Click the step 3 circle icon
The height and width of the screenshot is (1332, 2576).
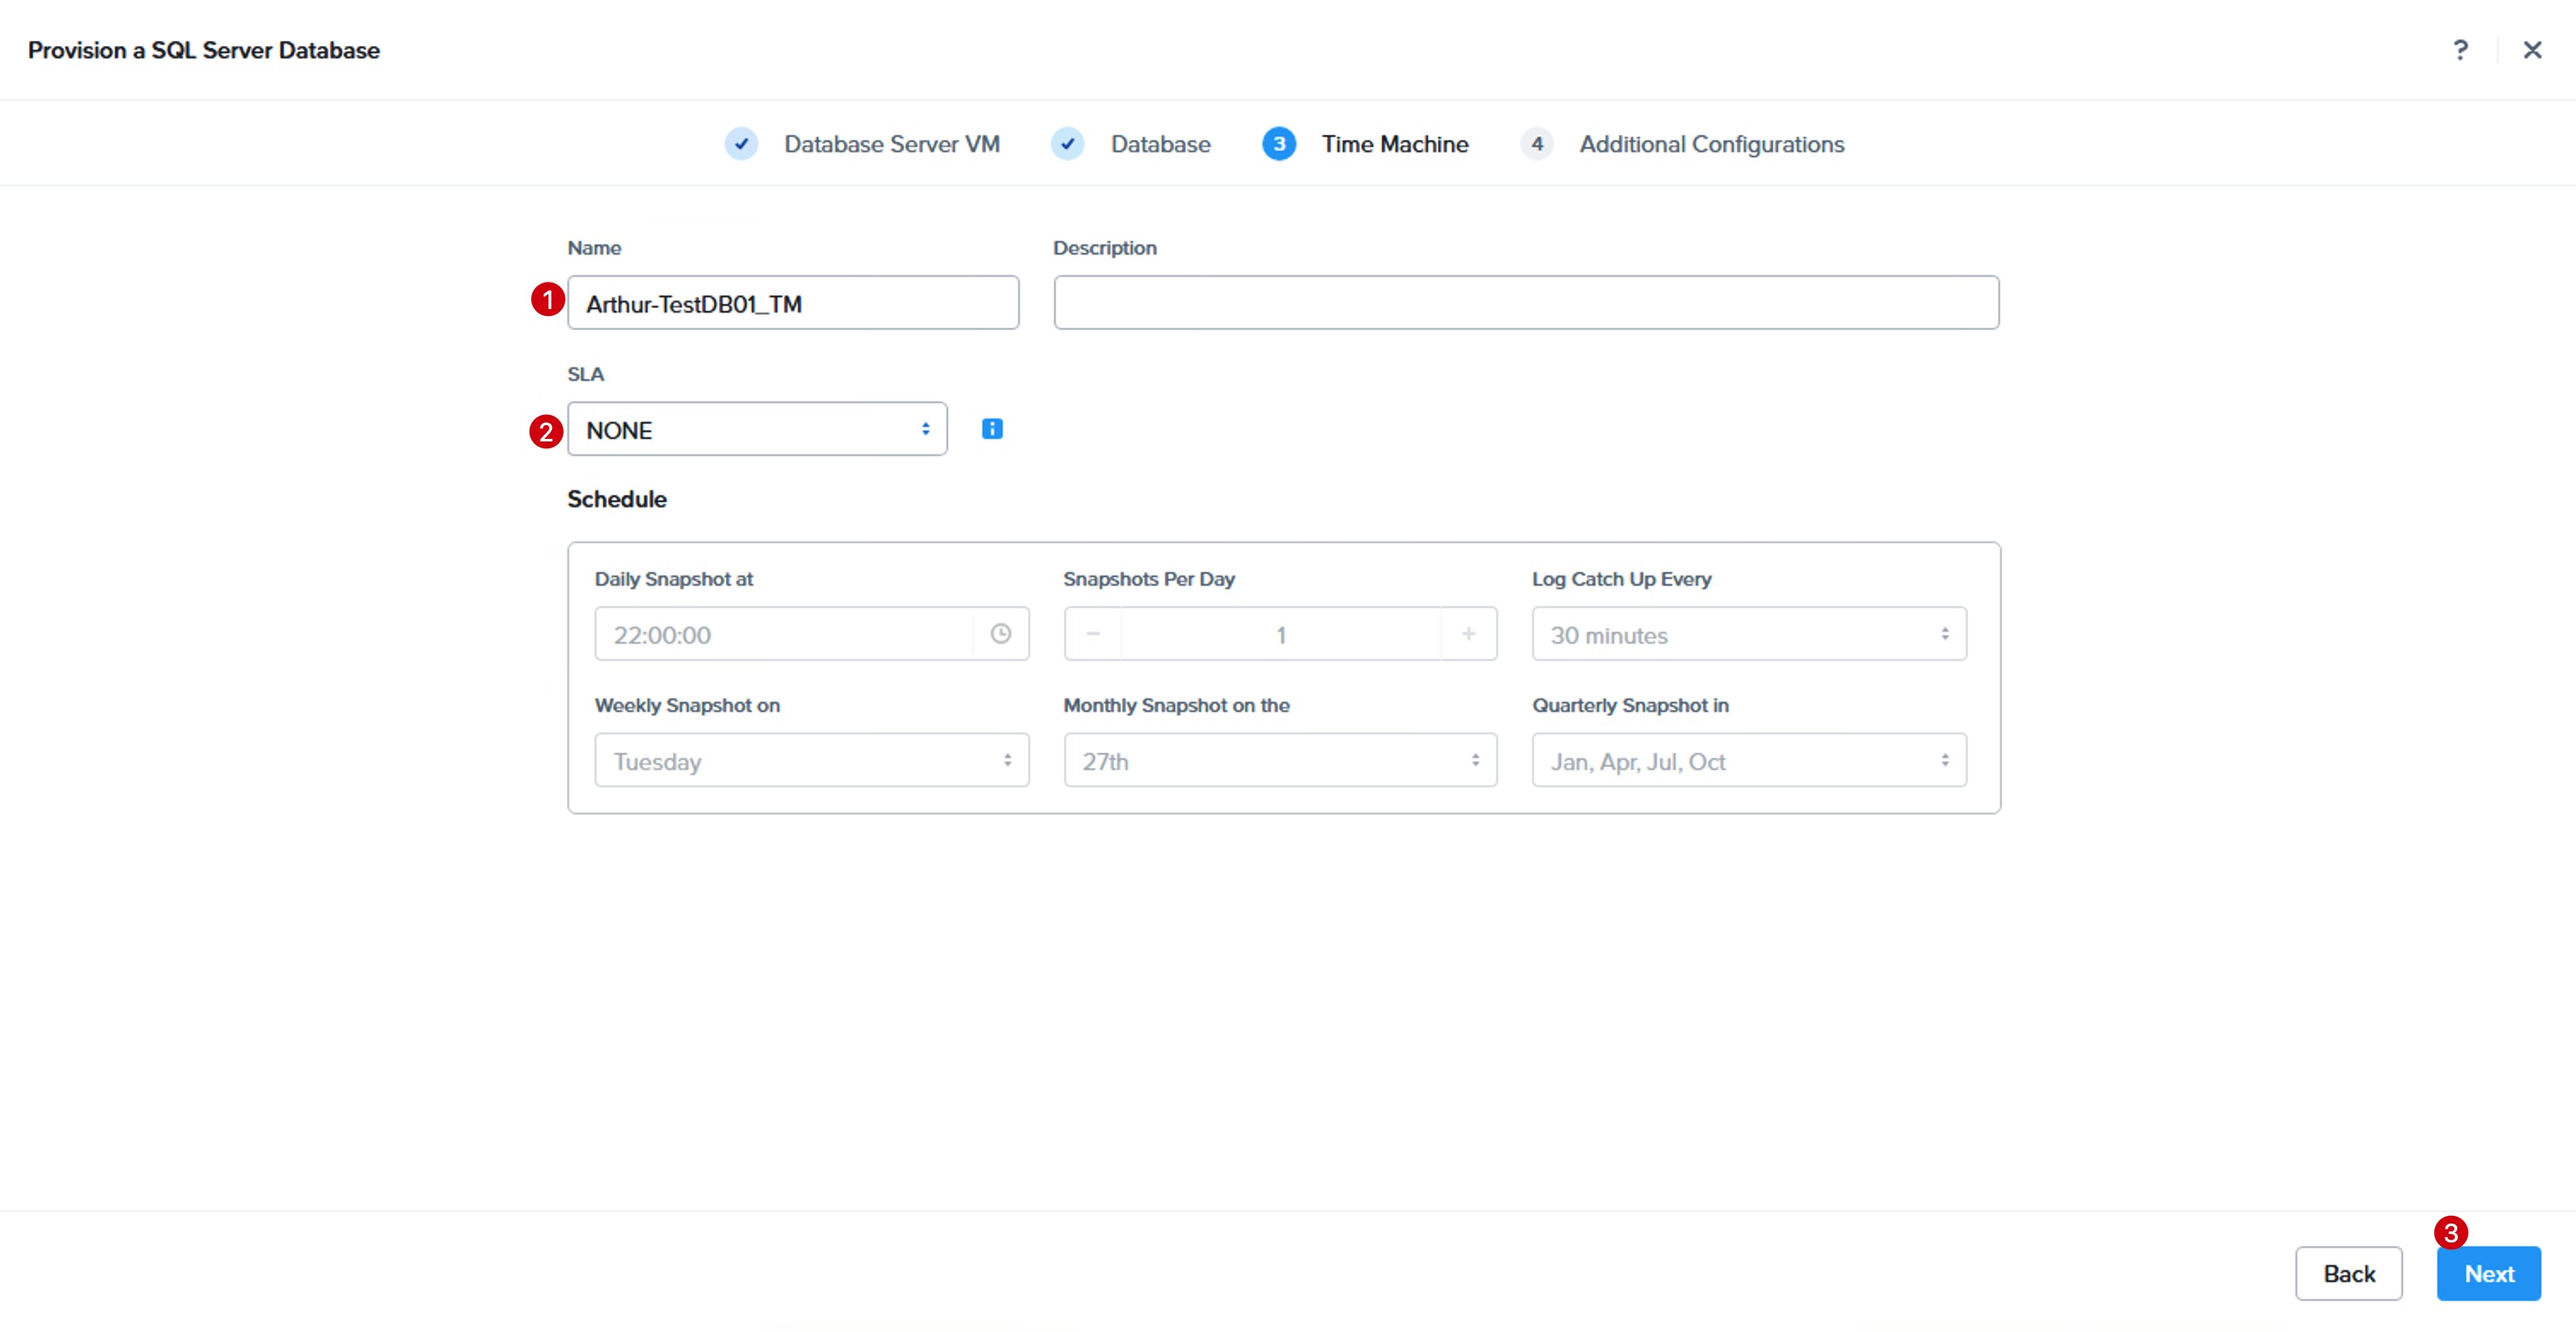[1279, 144]
